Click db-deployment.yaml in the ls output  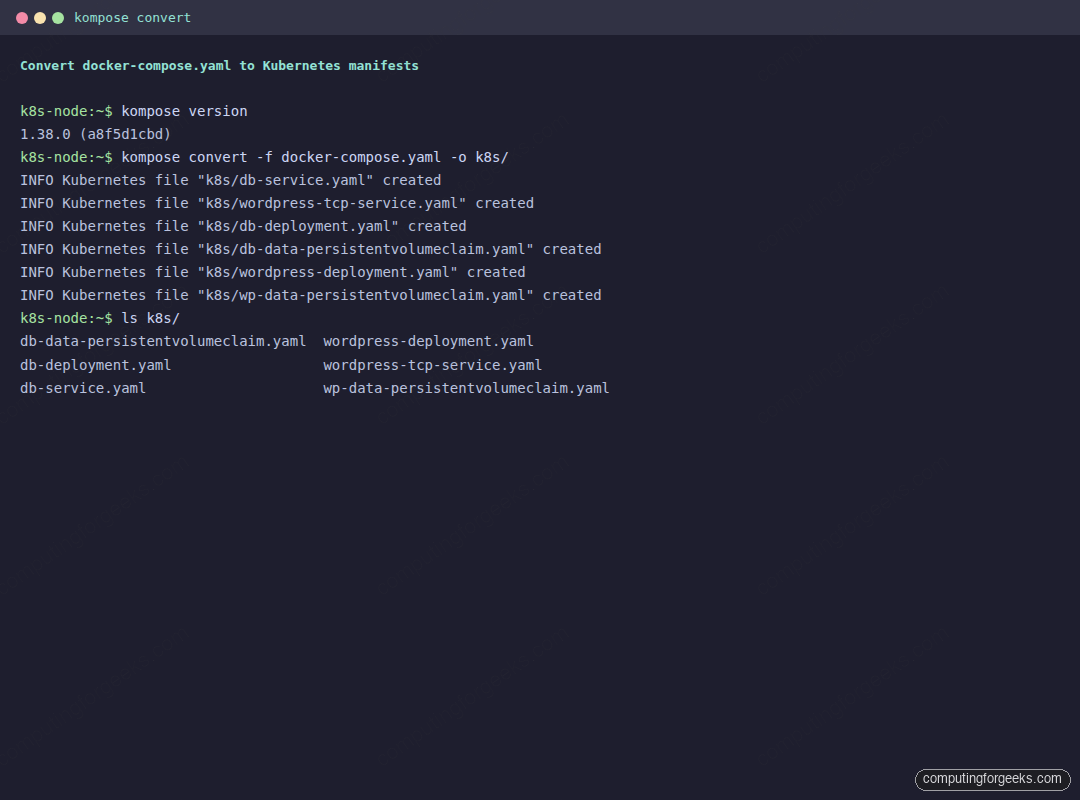(95, 365)
